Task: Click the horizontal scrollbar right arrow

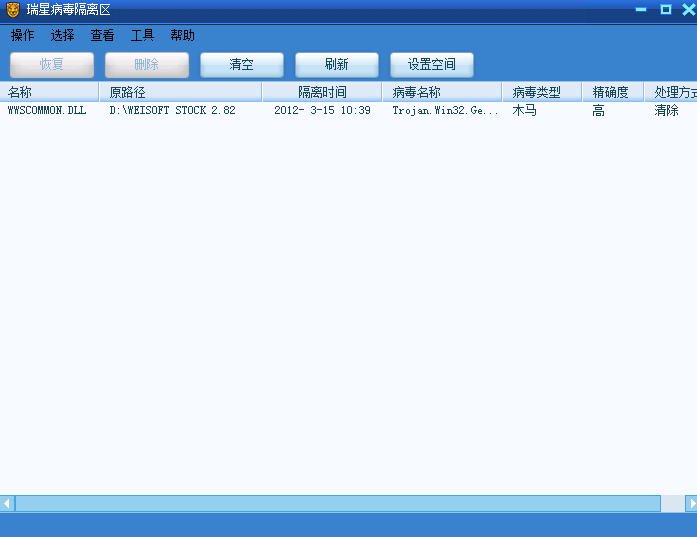Action: click(691, 504)
